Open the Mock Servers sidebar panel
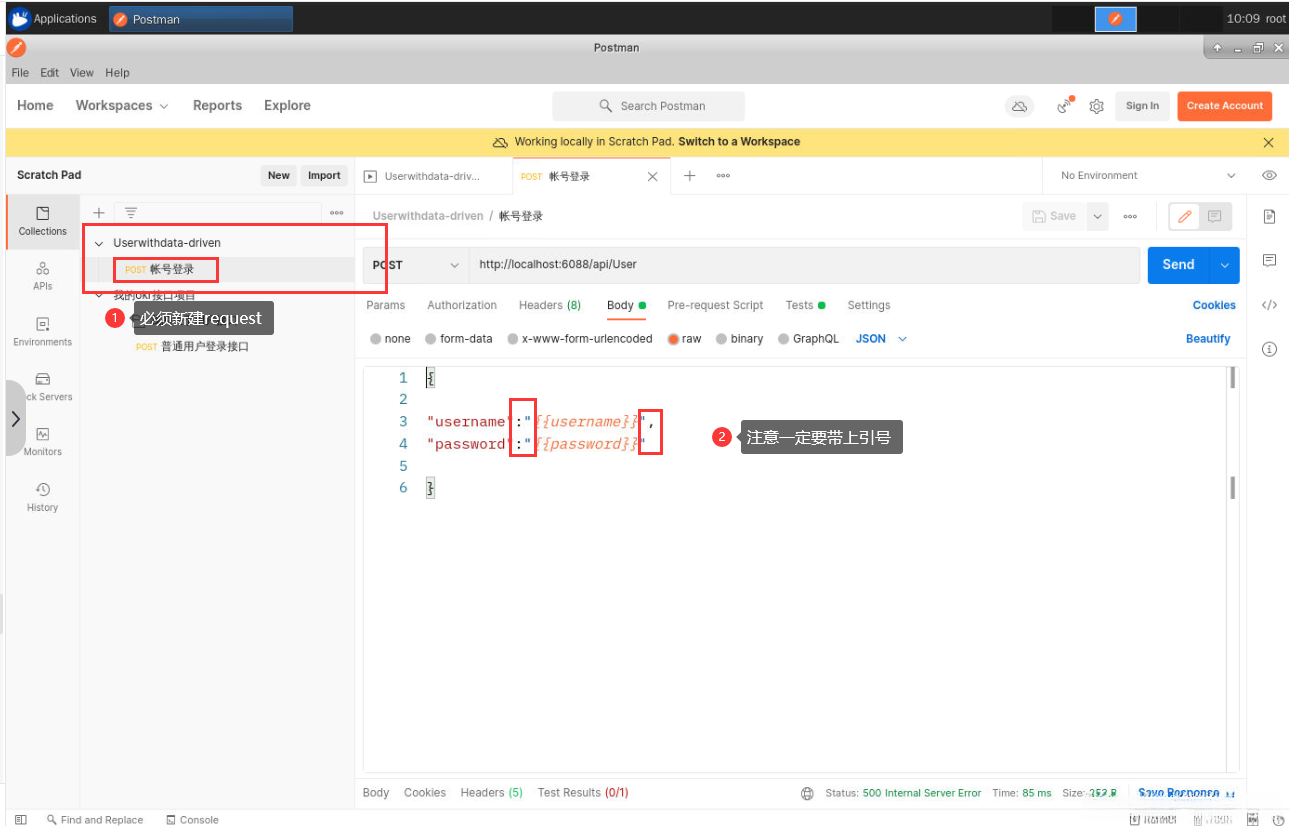 [42, 387]
